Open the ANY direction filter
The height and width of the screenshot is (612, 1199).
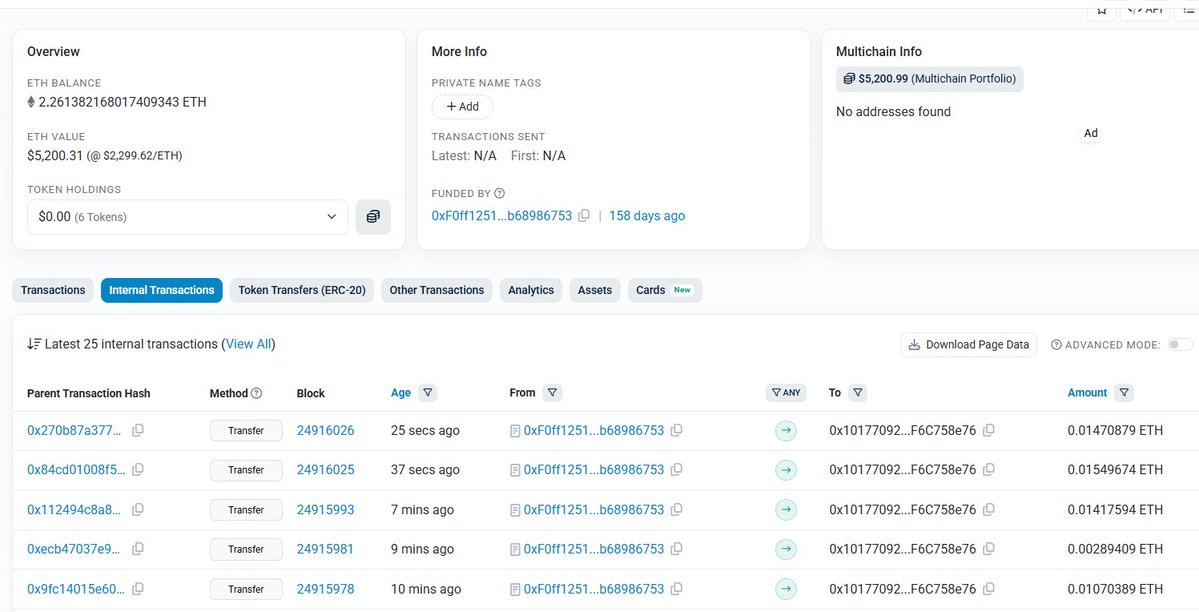click(786, 393)
